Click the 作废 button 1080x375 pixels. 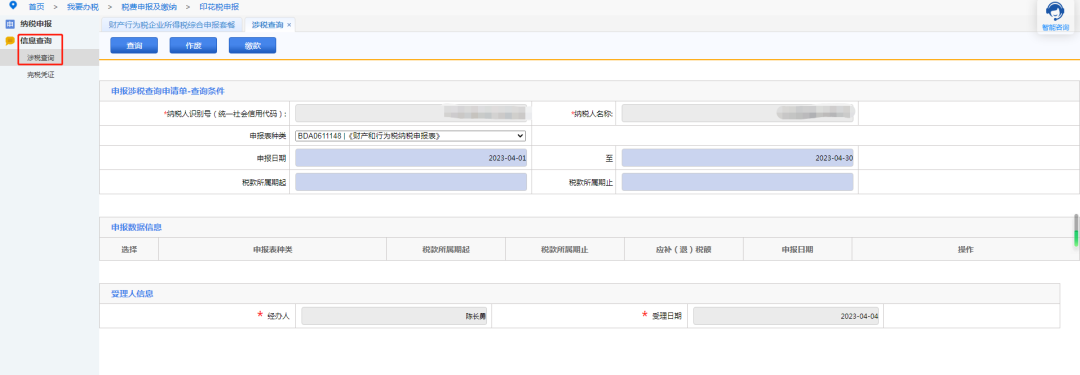194,45
